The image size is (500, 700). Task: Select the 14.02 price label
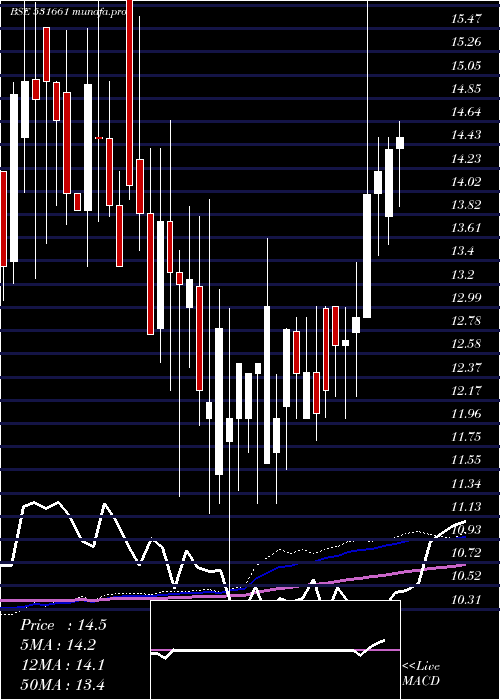point(467,182)
